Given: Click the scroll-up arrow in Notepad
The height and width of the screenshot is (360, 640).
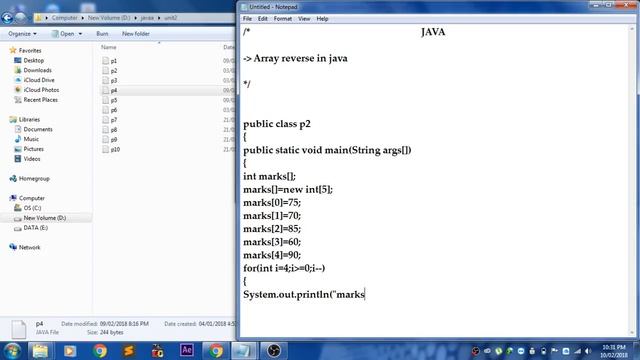Looking at the screenshot, I should [633, 29].
